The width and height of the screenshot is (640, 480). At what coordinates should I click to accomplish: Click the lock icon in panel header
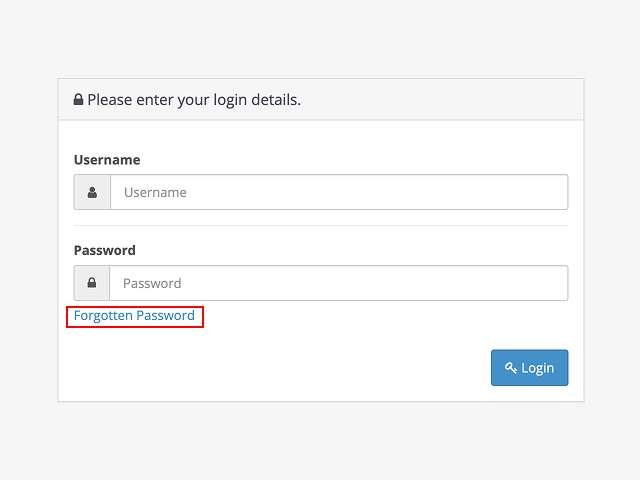pos(78,100)
